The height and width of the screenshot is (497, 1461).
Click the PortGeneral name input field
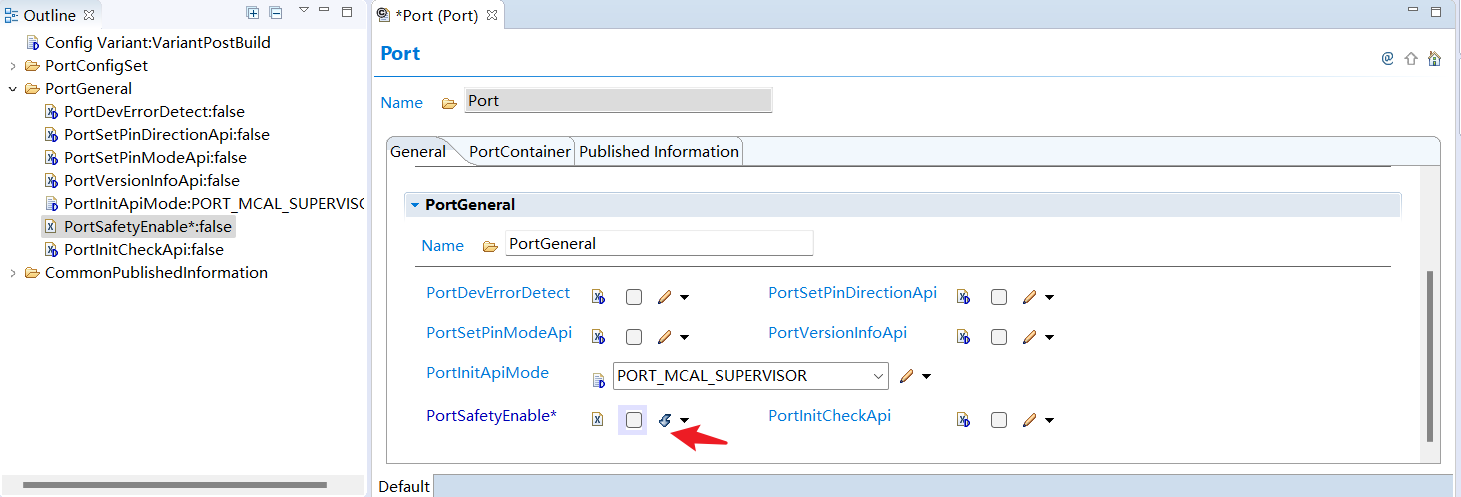click(x=659, y=244)
